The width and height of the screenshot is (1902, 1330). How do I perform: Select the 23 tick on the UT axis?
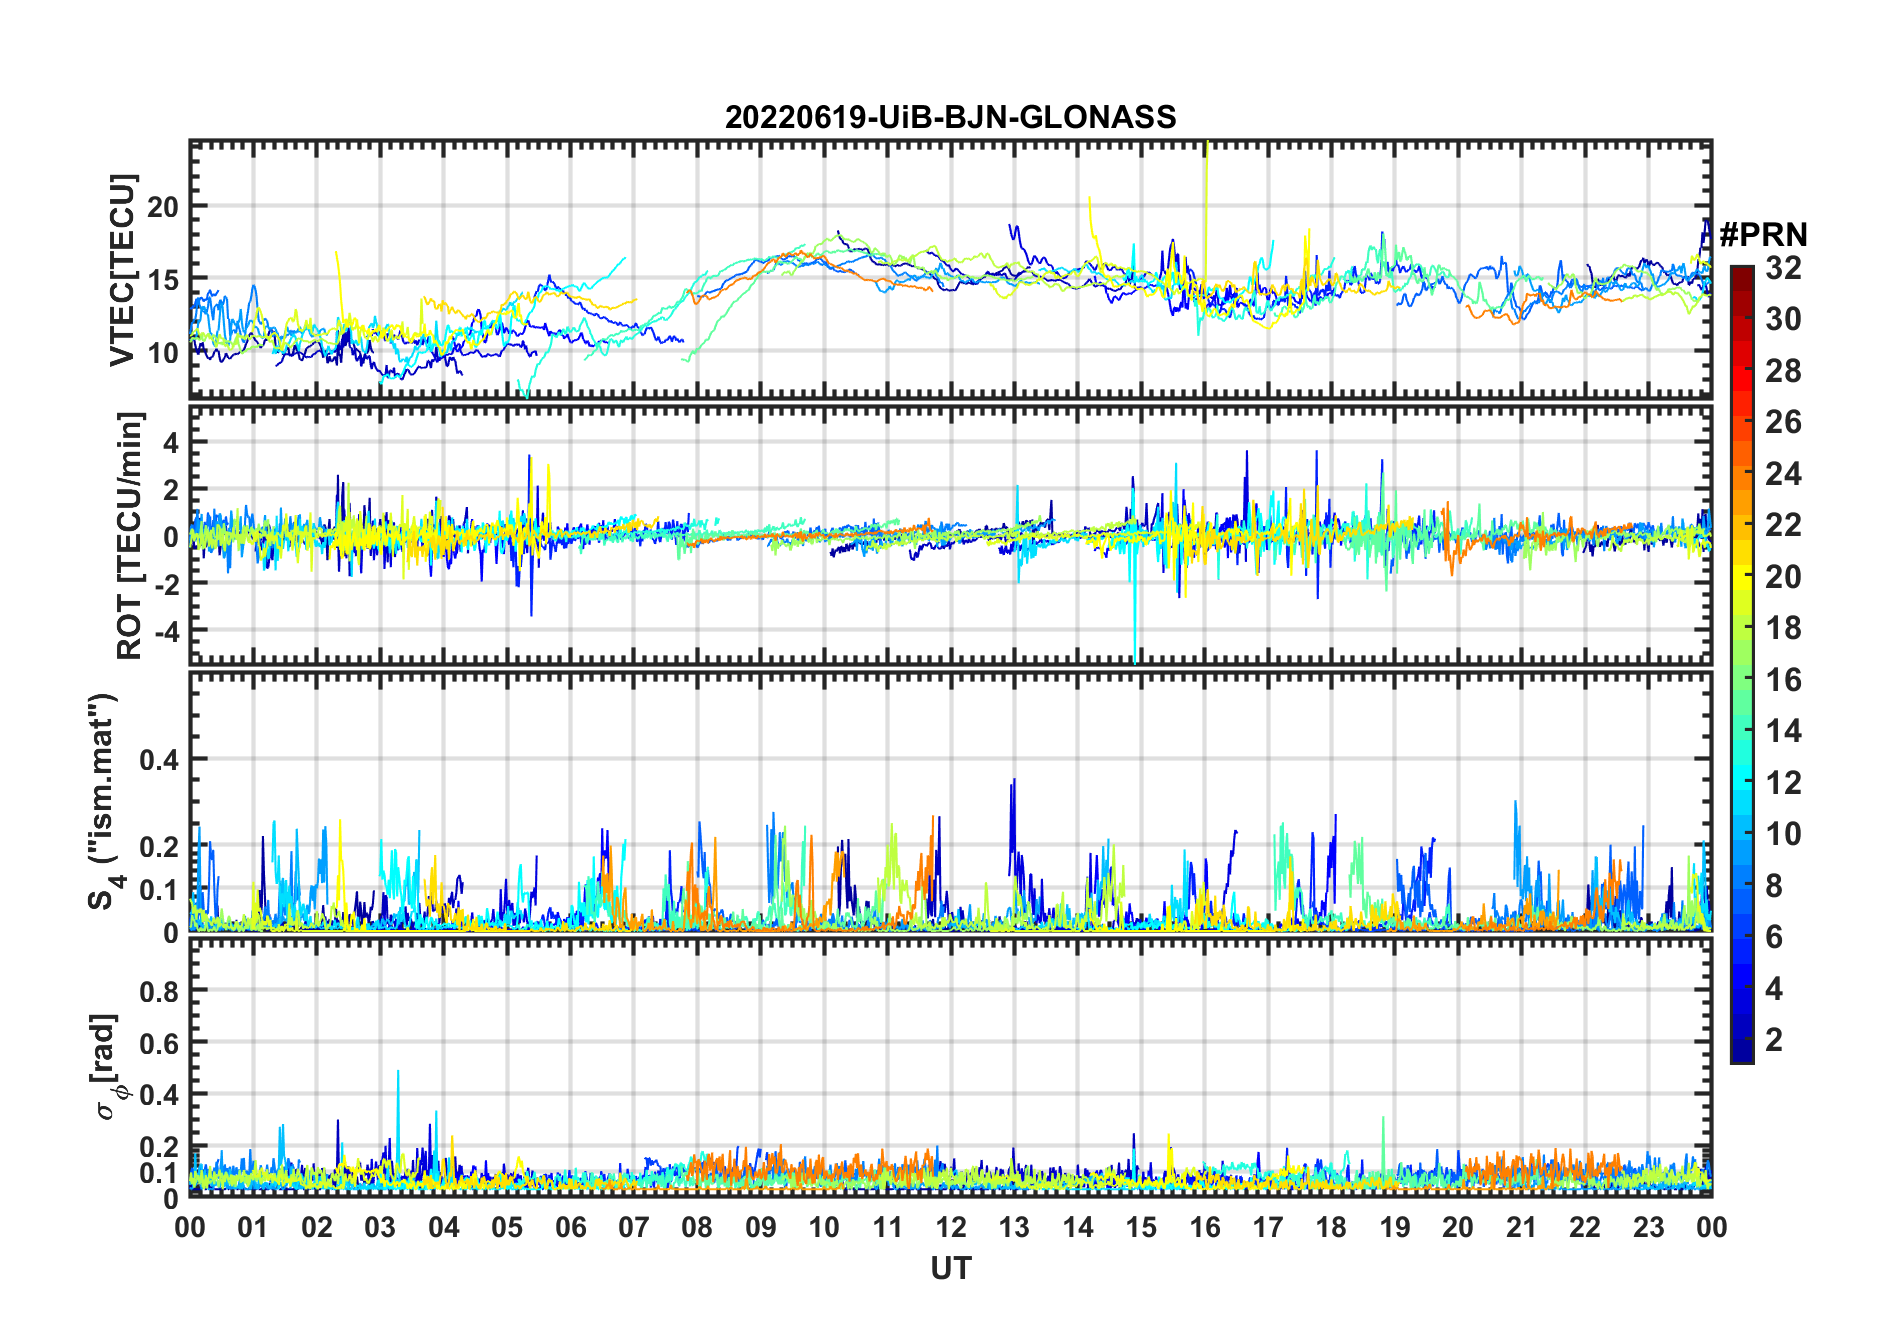click(x=1648, y=1228)
